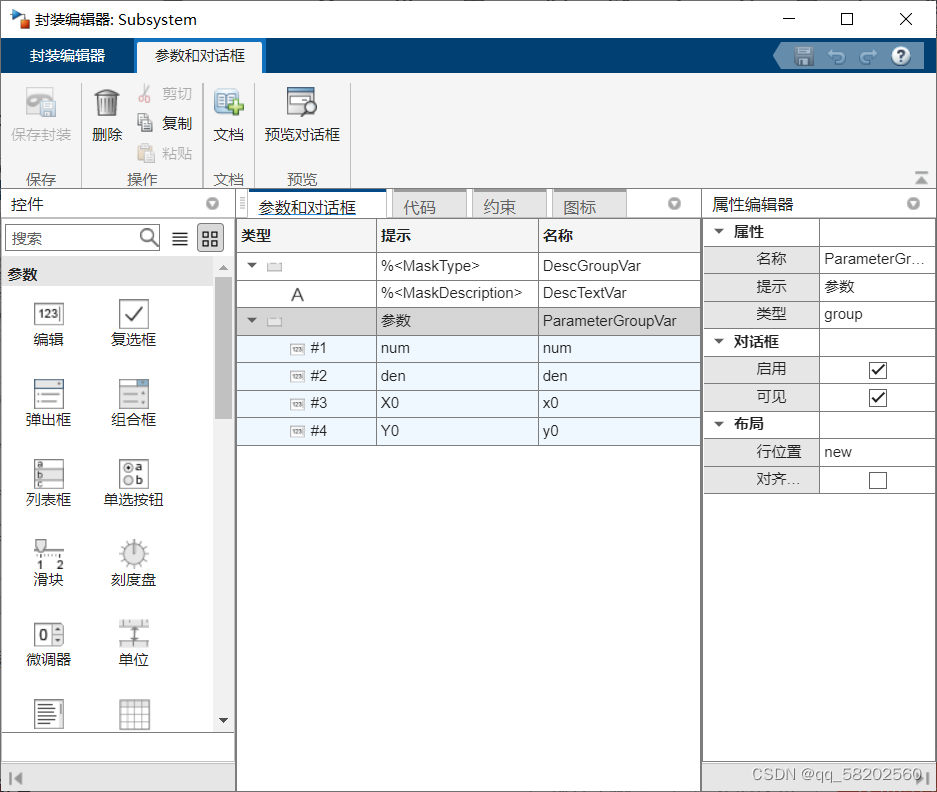Select the 滑块 slider control
937x792 pixels.
48,564
